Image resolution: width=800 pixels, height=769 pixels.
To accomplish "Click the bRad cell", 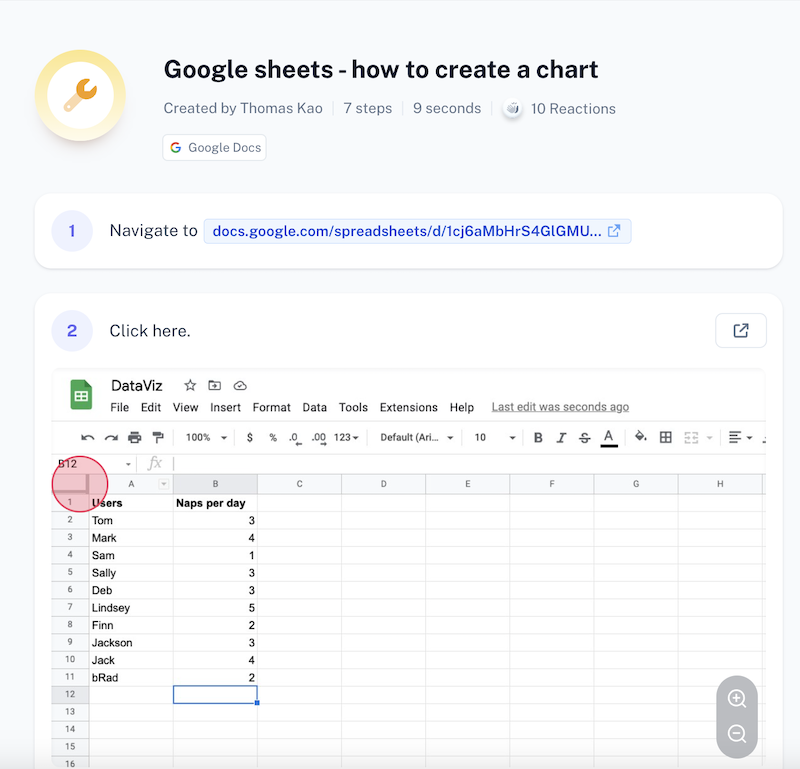I will [131, 678].
